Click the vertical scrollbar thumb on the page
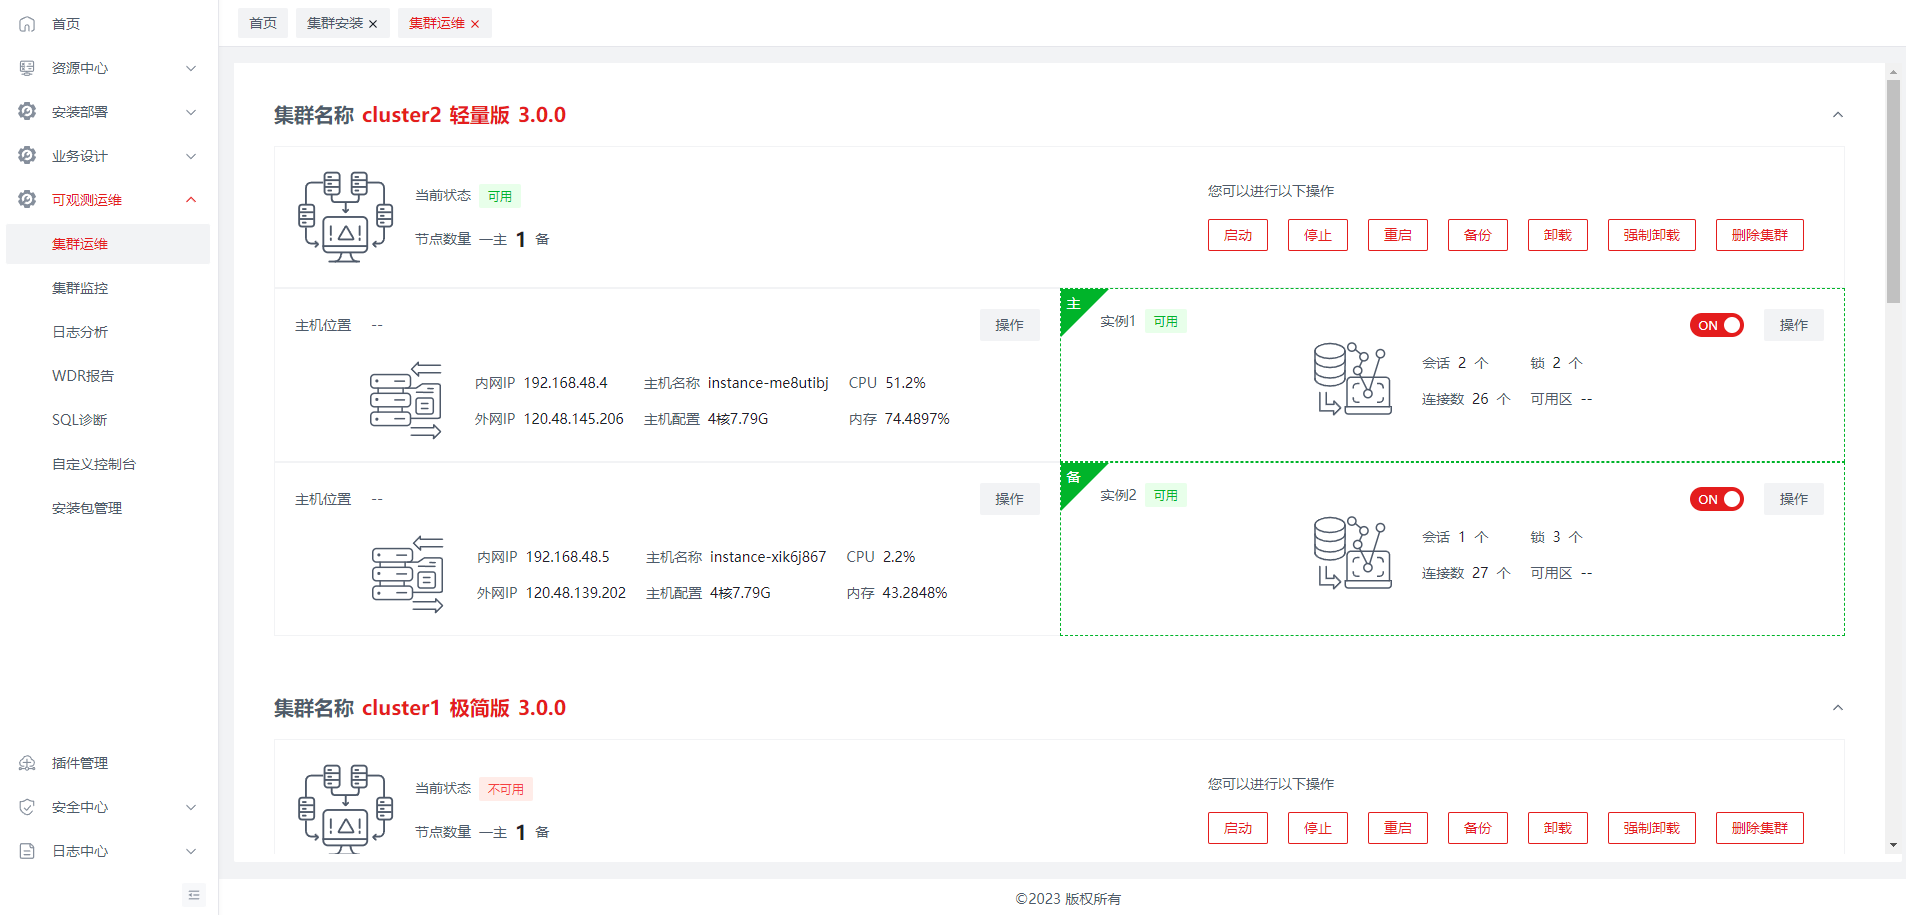Viewport: 1906px width, 915px height. pyautogui.click(x=1893, y=190)
